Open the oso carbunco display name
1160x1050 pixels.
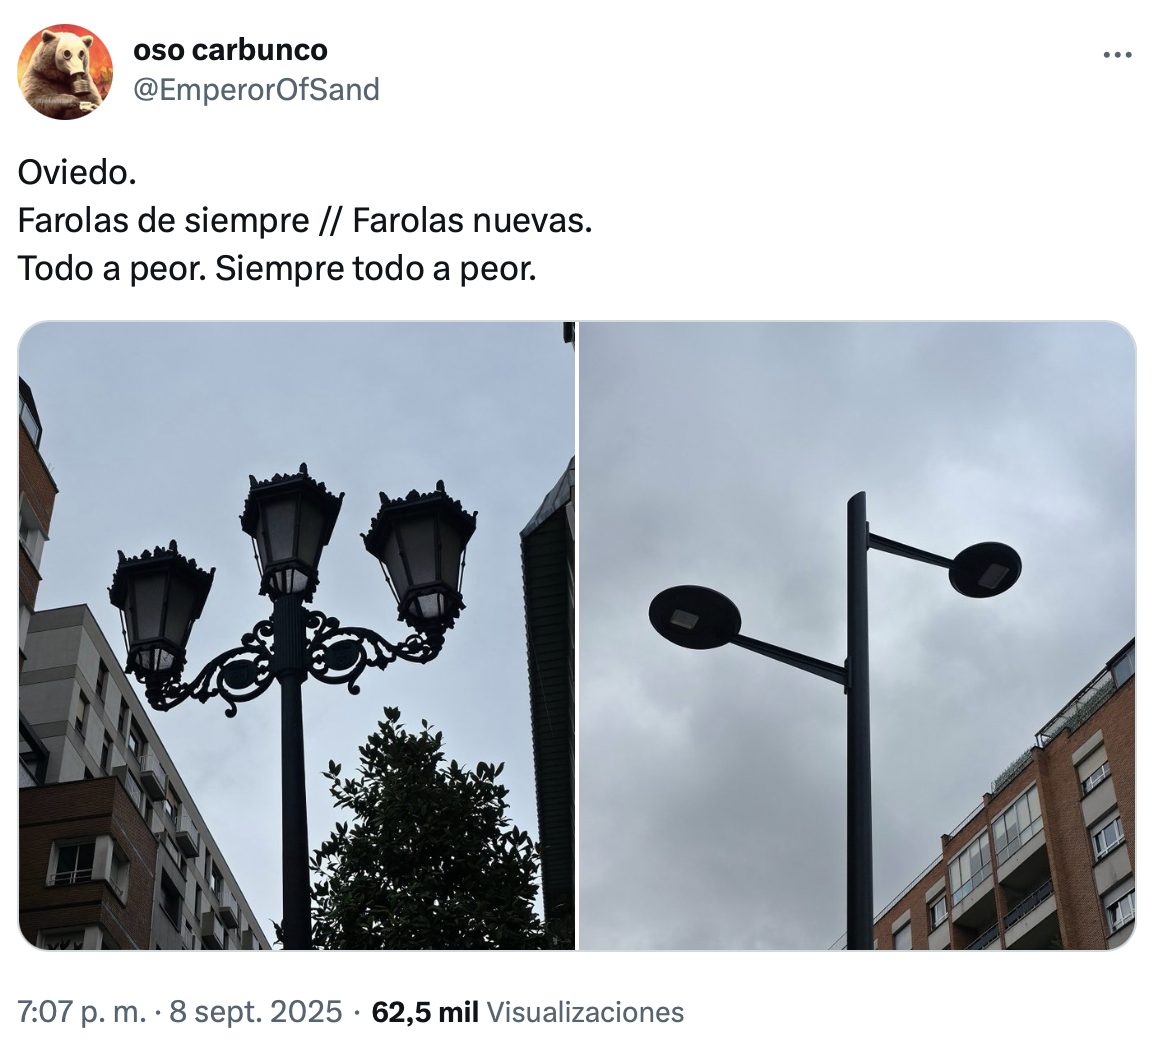point(230,50)
